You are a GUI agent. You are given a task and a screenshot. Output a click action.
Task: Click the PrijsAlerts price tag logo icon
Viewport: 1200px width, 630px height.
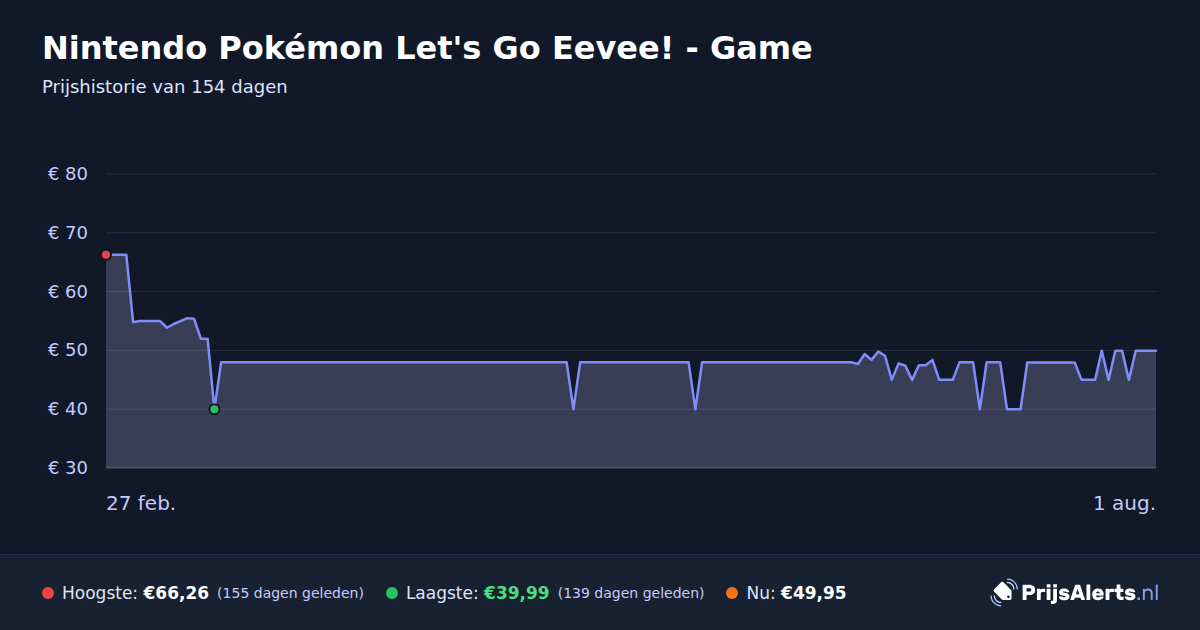(x=1003, y=593)
